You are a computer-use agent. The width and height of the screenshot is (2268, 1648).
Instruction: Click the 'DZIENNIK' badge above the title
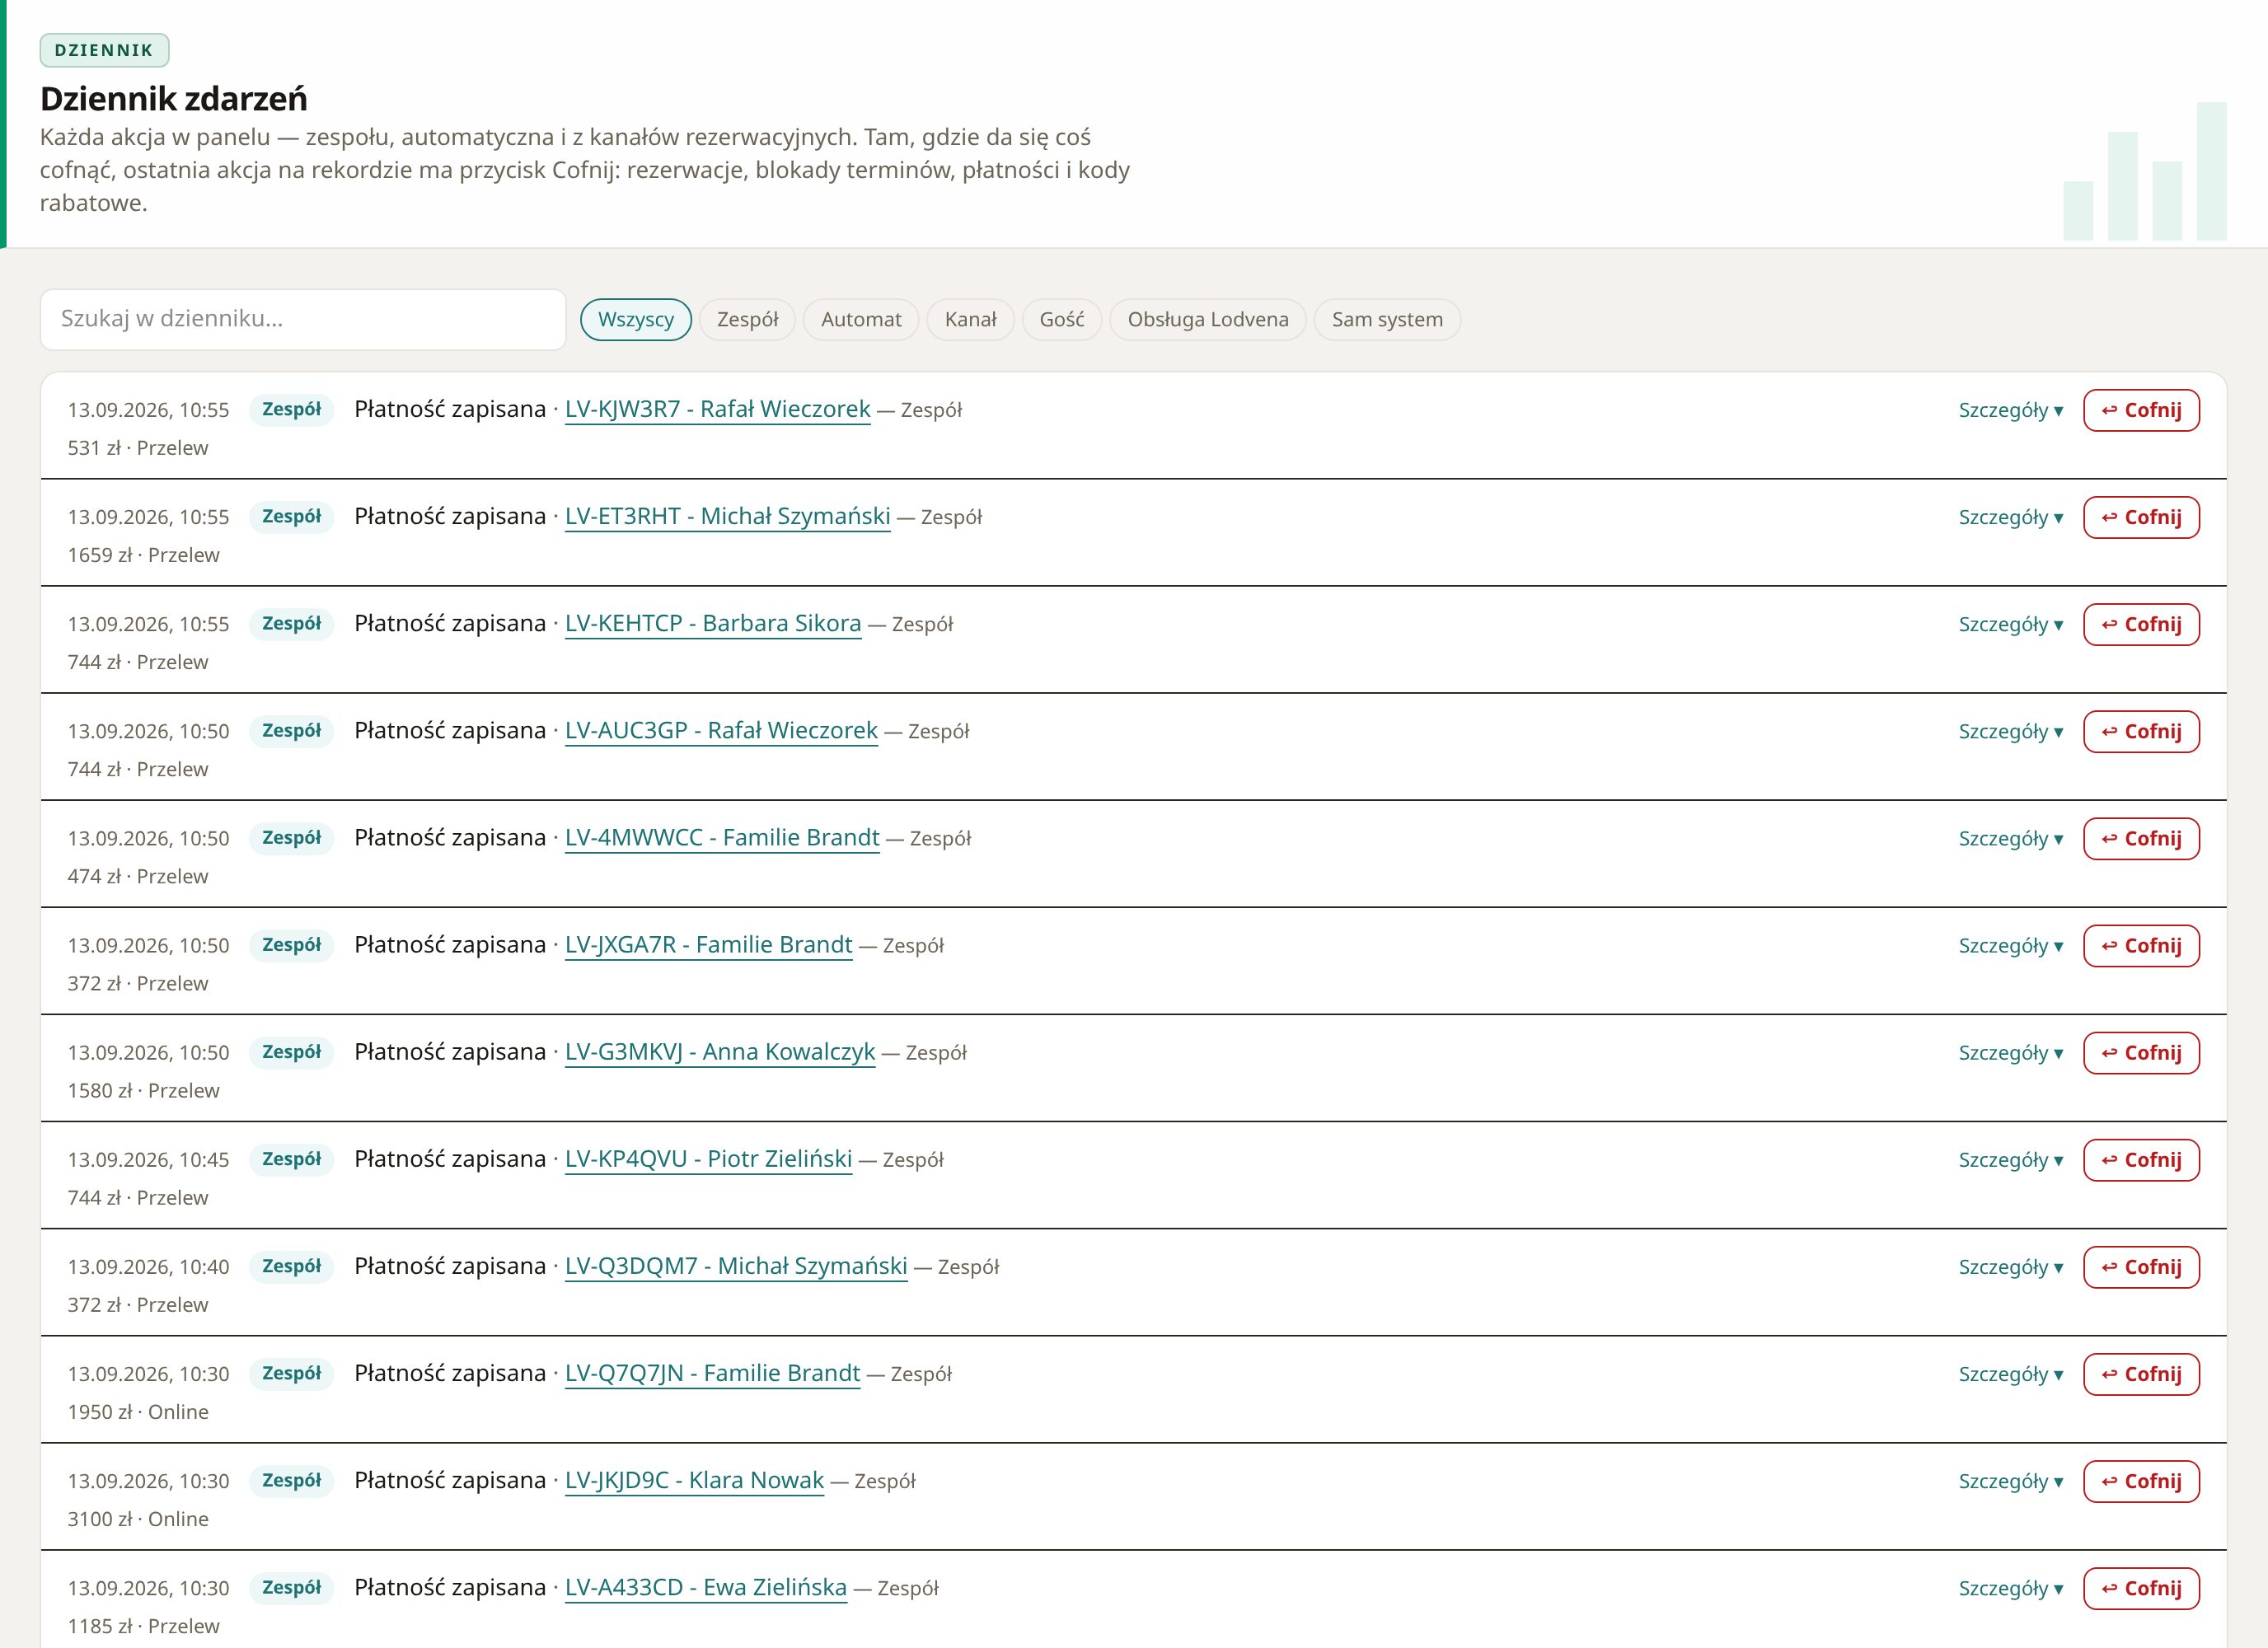tap(104, 50)
